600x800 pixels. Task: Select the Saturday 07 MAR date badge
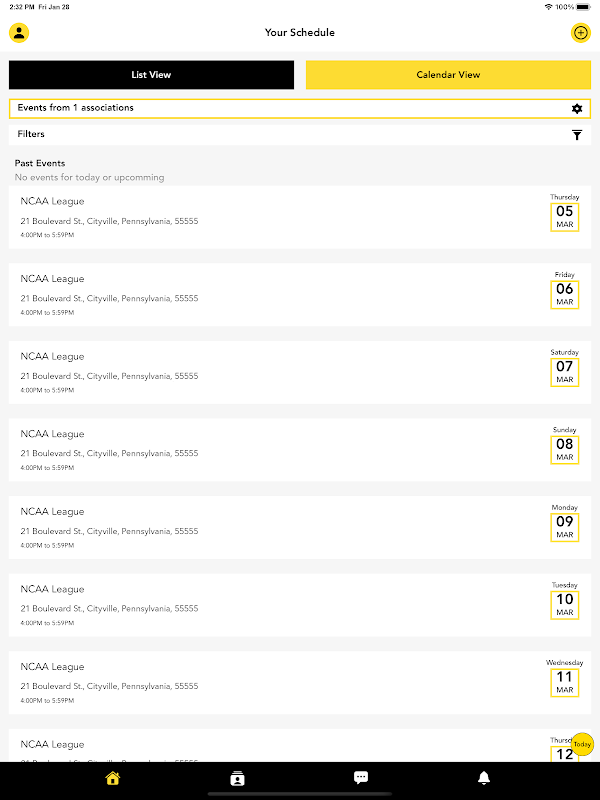[565, 373]
